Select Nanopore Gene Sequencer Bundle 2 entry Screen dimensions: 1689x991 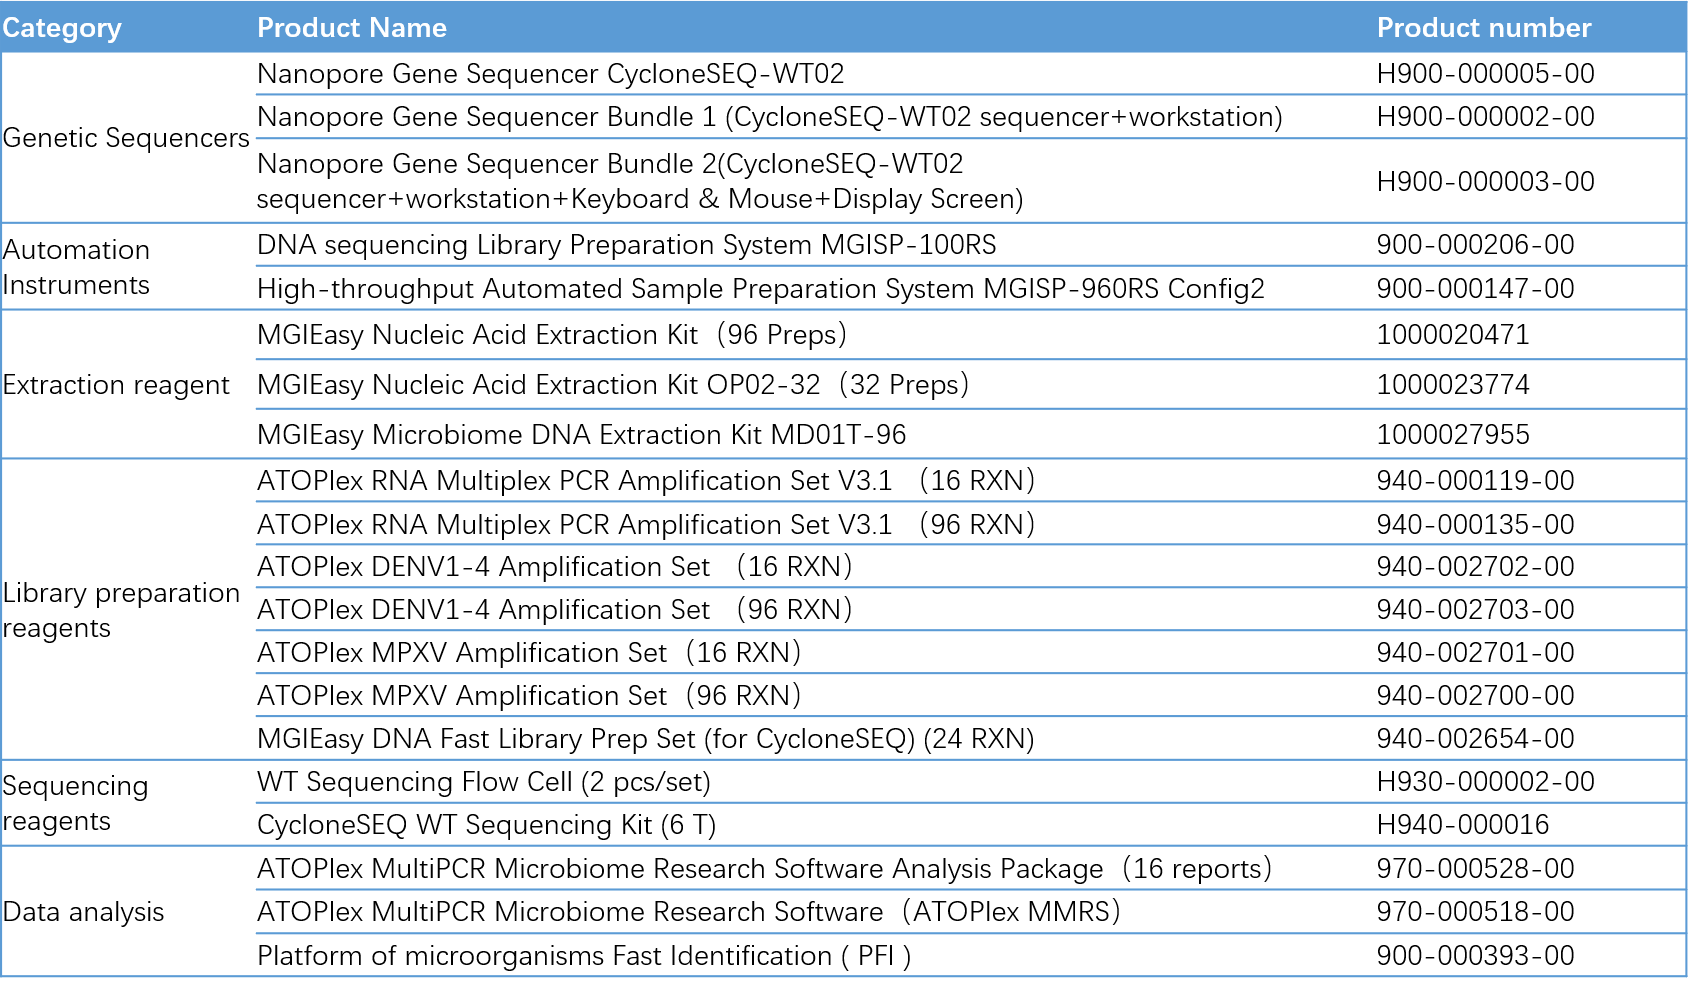coord(640,181)
